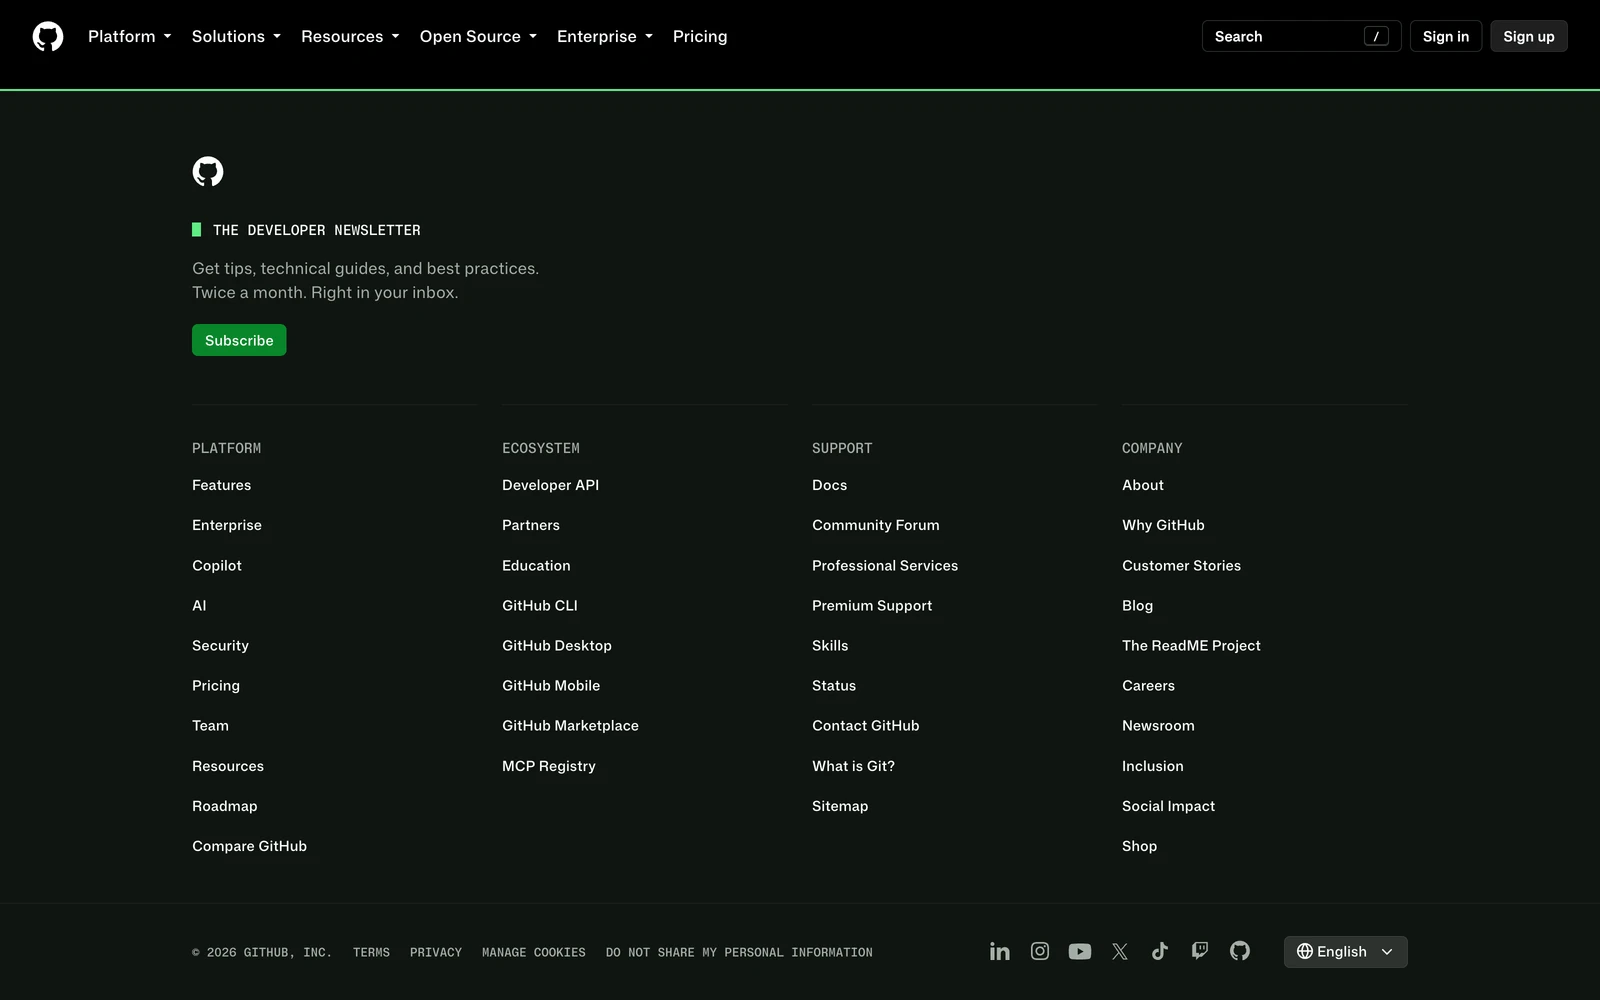Viewport: 1600px width, 1000px height.
Task: Open the Careers footer link
Action: pos(1148,685)
